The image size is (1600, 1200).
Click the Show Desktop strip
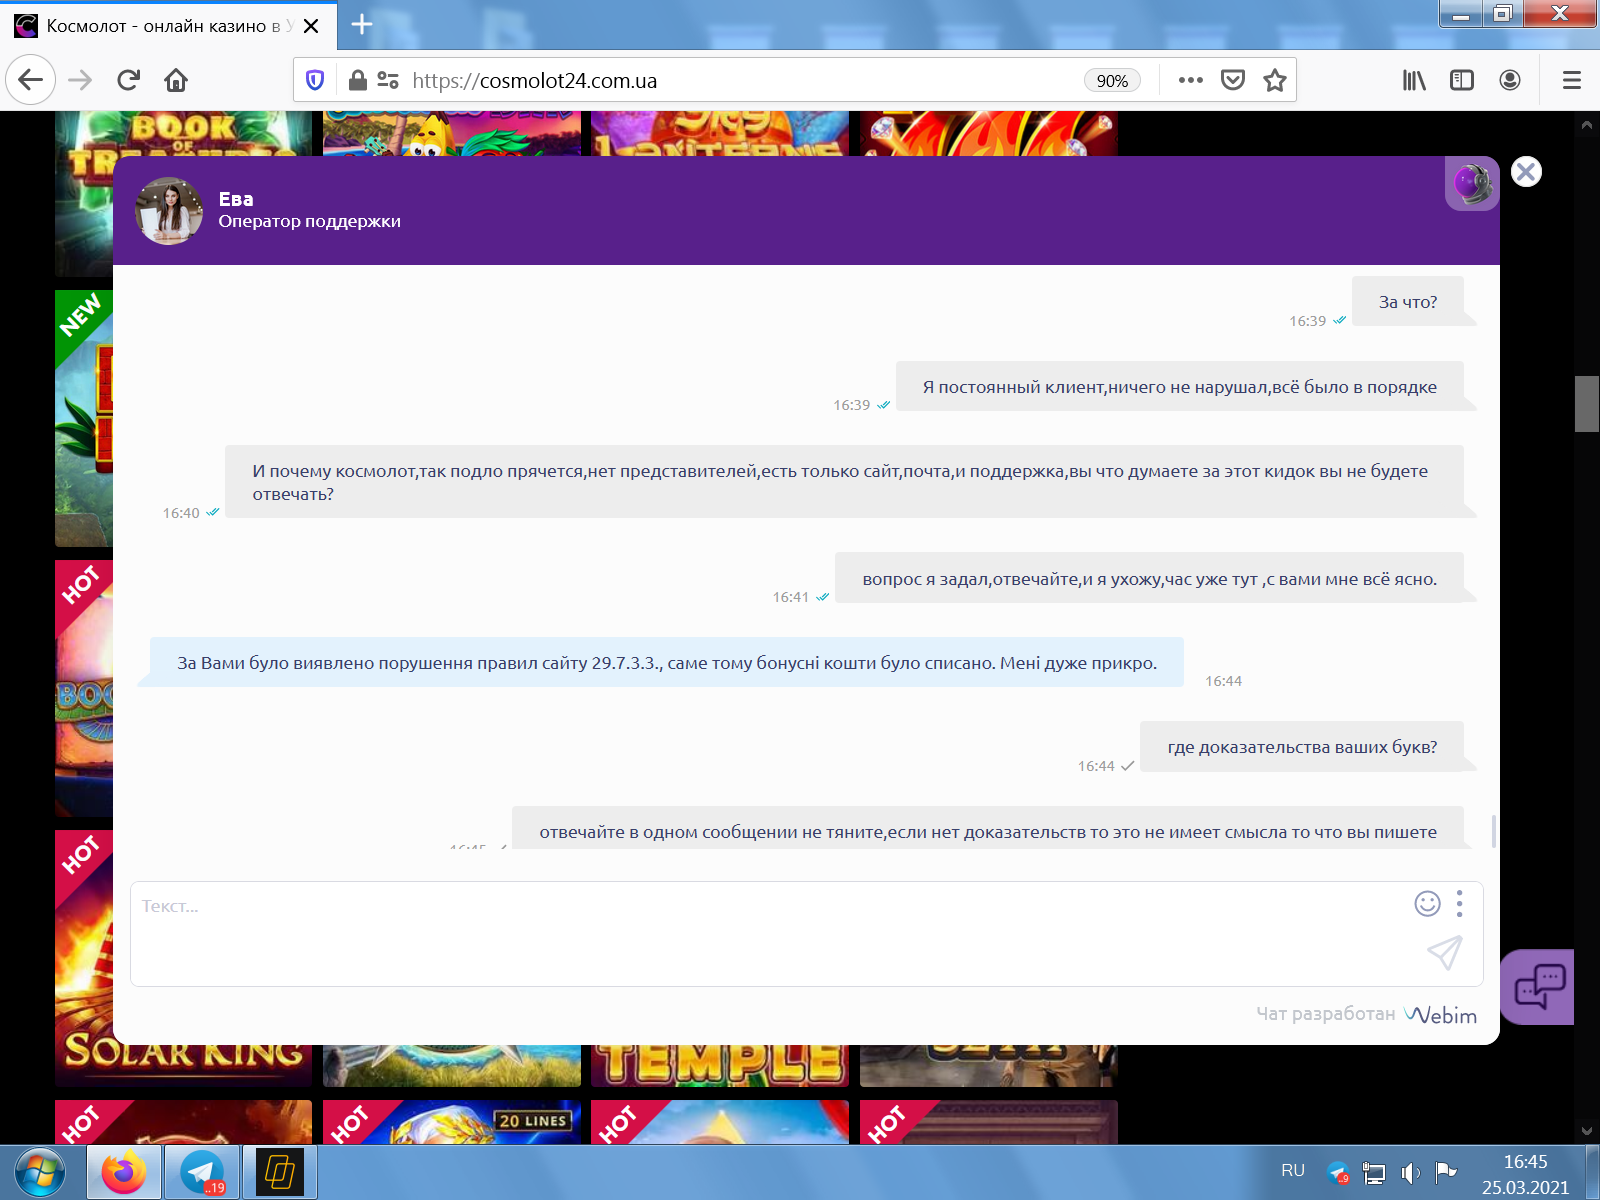(x=1592, y=1172)
